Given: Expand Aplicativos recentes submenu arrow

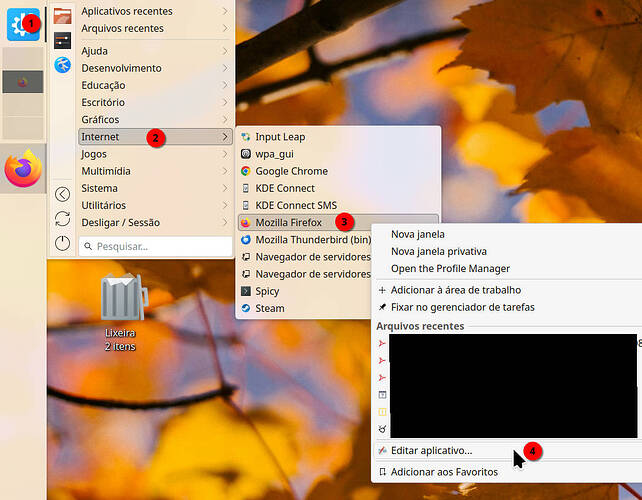Looking at the screenshot, I should coord(225,11).
